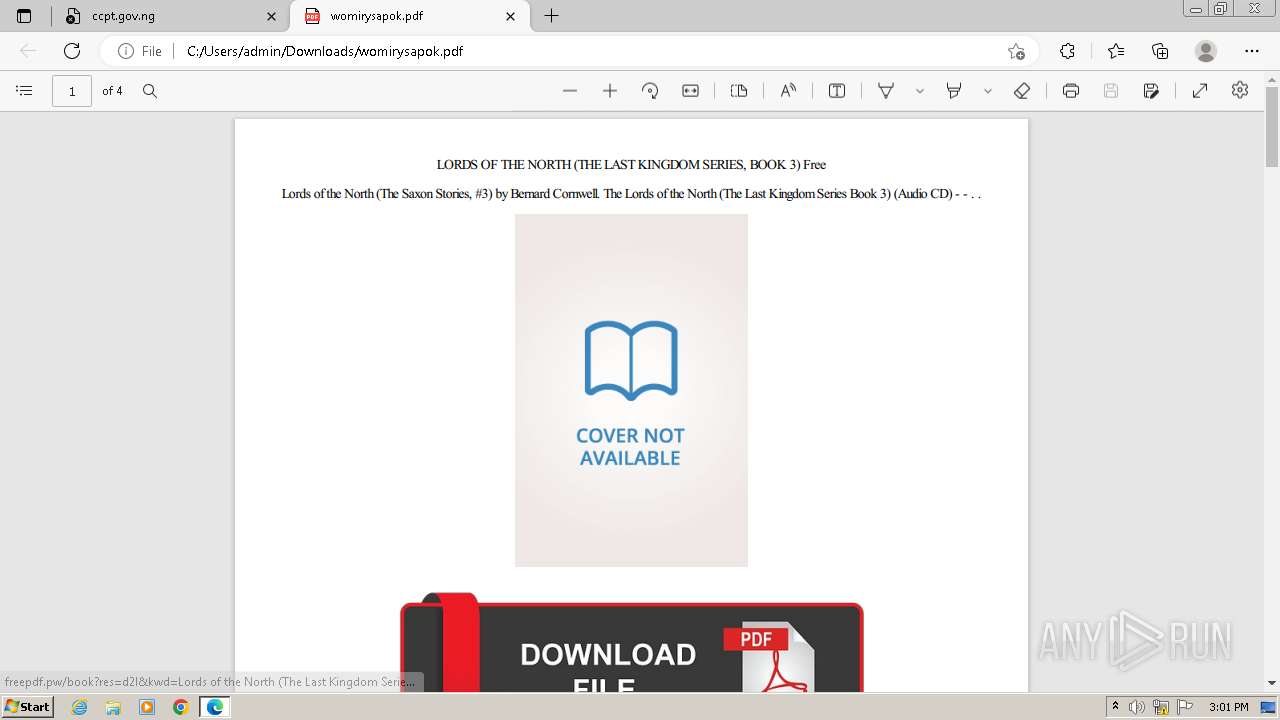Open the Collections panel
This screenshot has width=1280, height=720.
[x=1160, y=51]
